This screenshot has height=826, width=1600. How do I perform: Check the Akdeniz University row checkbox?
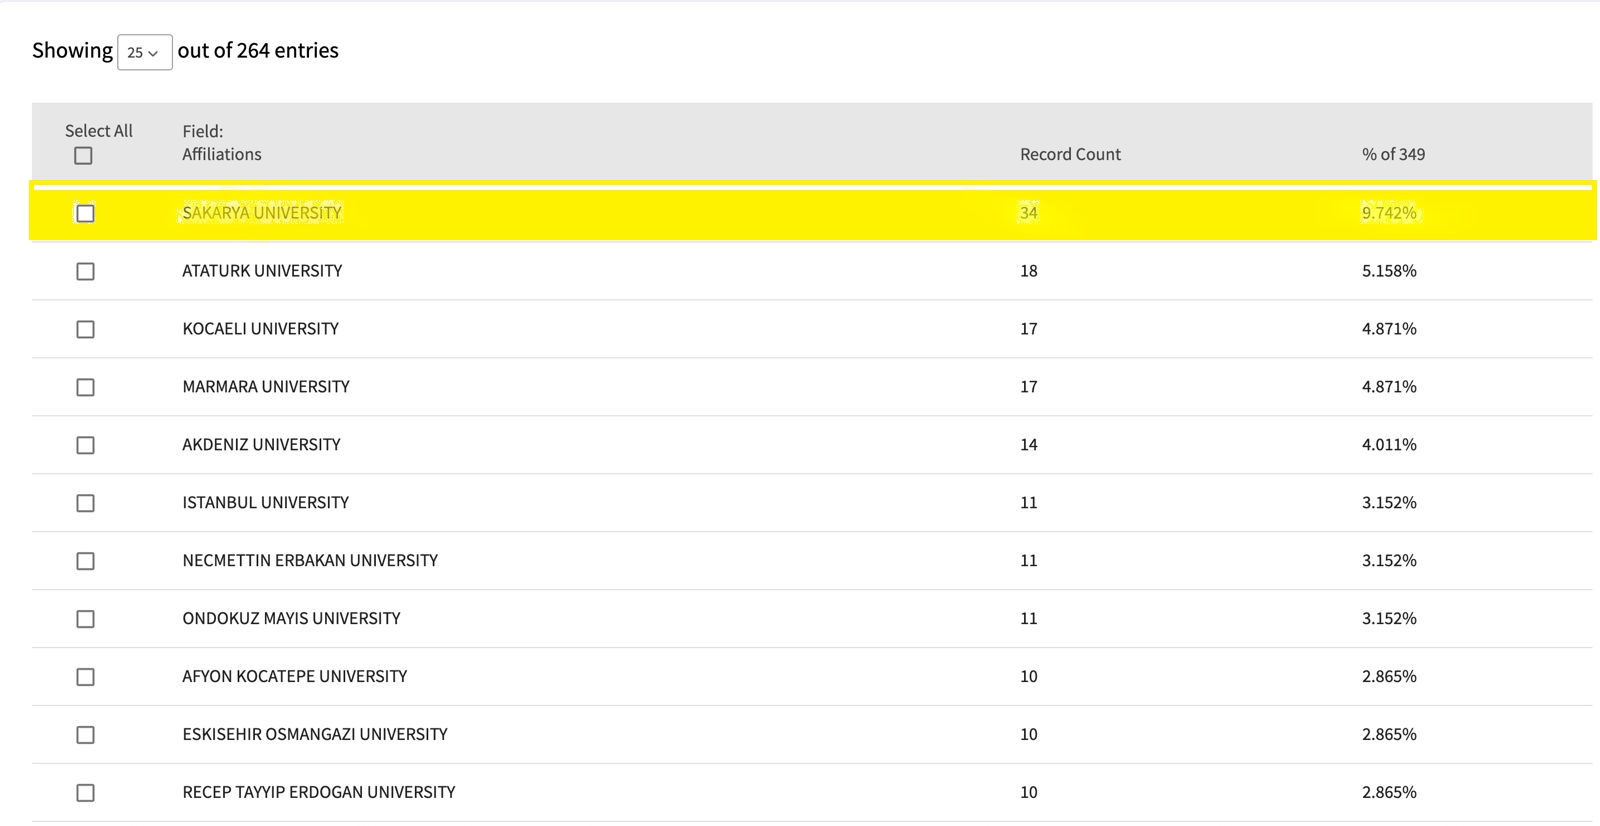click(x=86, y=445)
